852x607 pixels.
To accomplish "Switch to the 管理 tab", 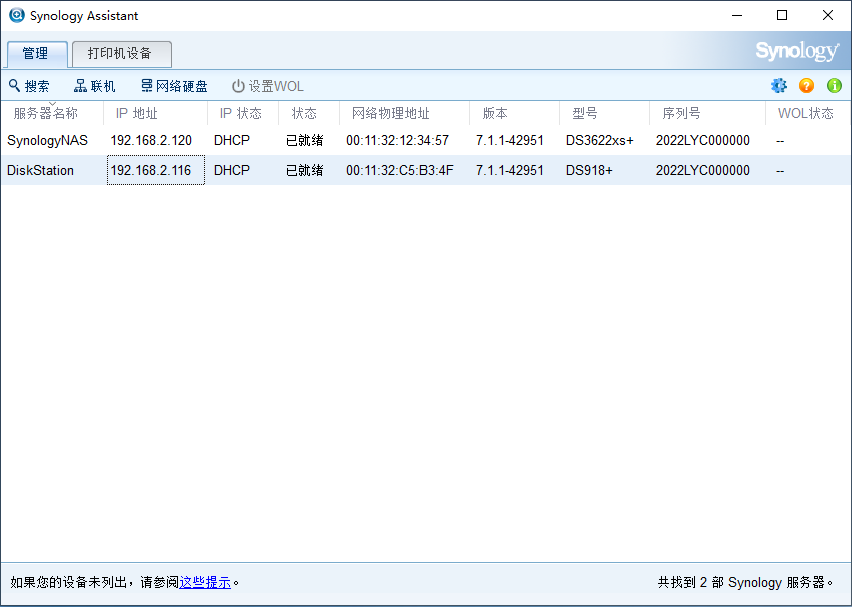I will pos(37,54).
